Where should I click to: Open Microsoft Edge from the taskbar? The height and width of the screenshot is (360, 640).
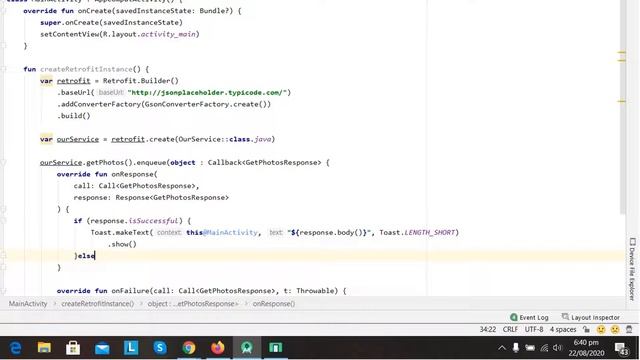pyautogui.click(x=16, y=348)
